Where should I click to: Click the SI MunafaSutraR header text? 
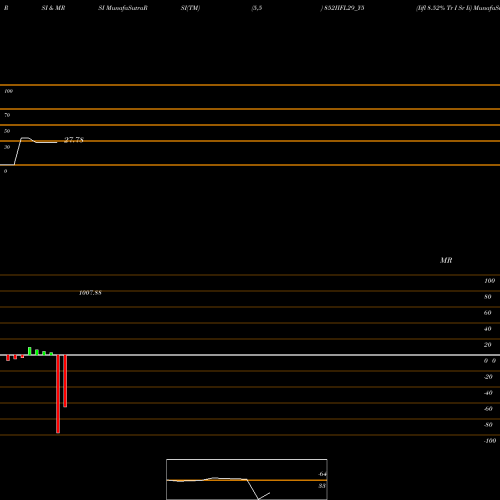click(123, 8)
